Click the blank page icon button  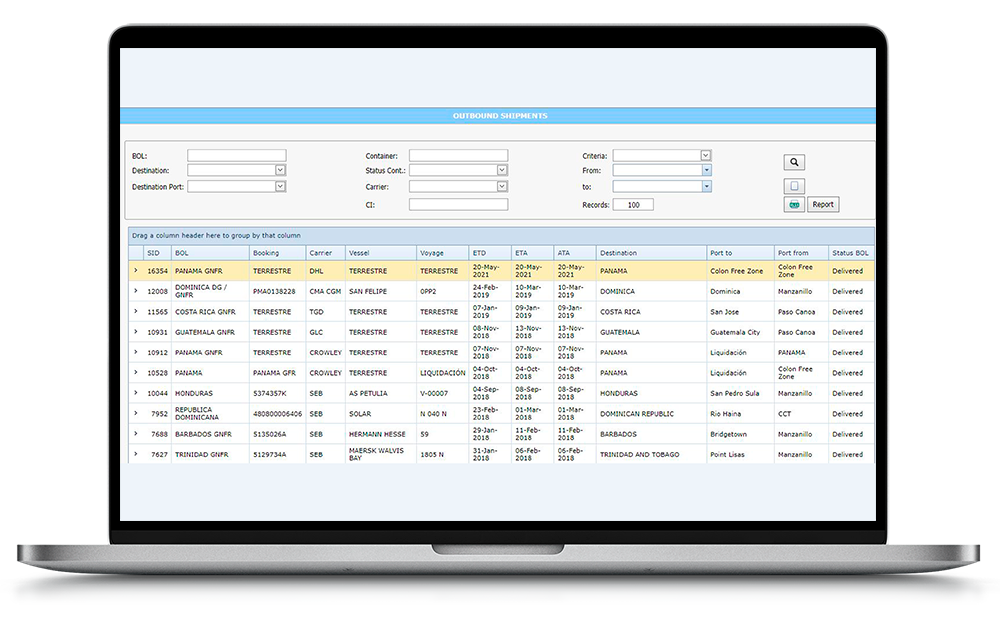point(794,186)
